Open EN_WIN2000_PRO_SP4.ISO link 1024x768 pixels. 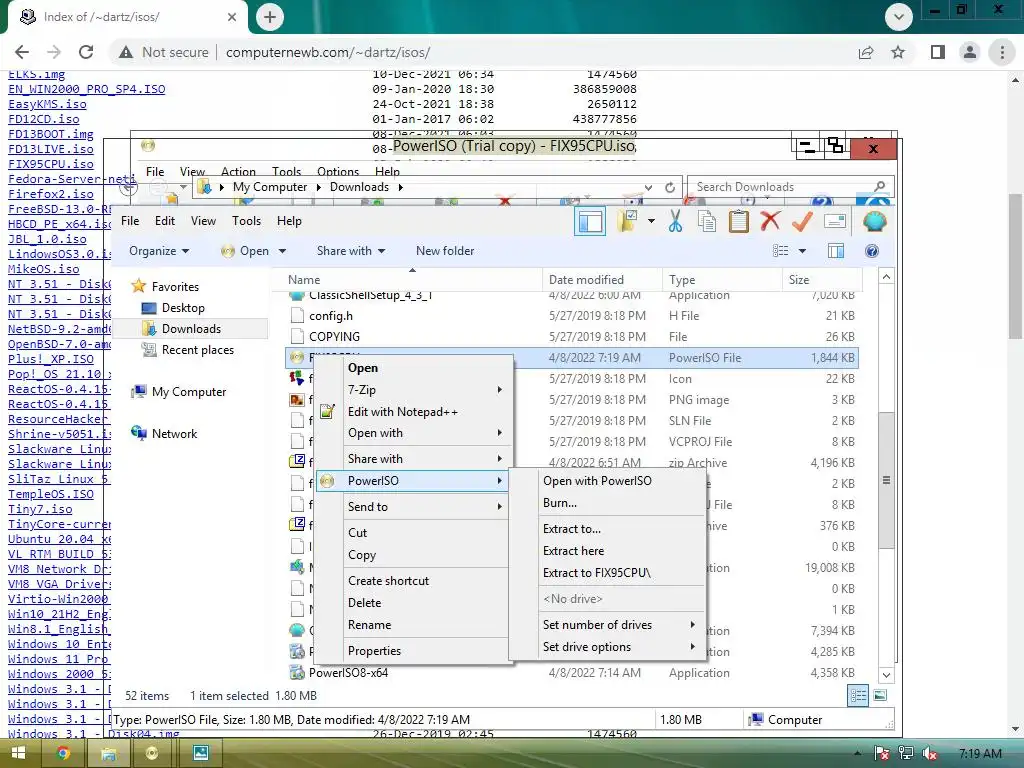86,89
